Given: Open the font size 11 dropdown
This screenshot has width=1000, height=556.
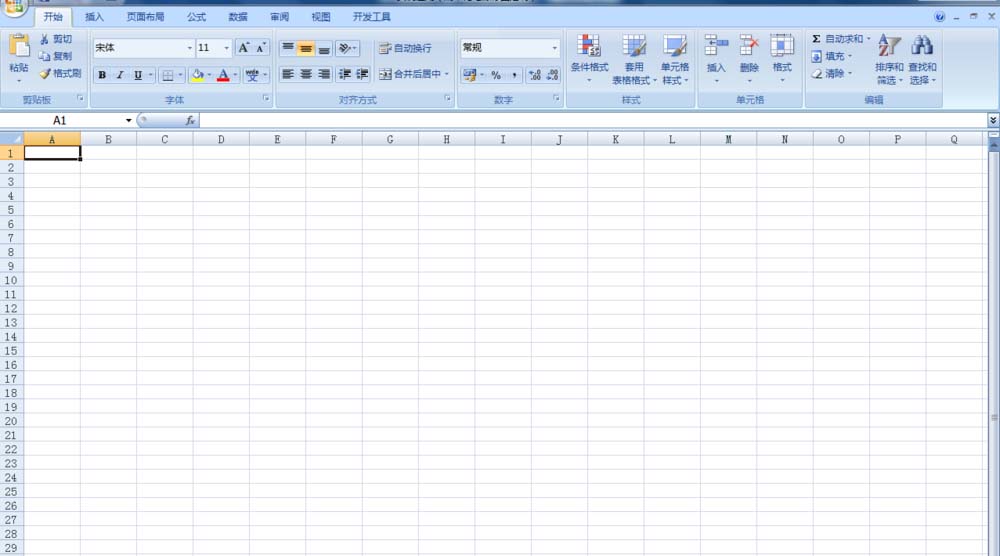Looking at the screenshot, I should point(226,48).
